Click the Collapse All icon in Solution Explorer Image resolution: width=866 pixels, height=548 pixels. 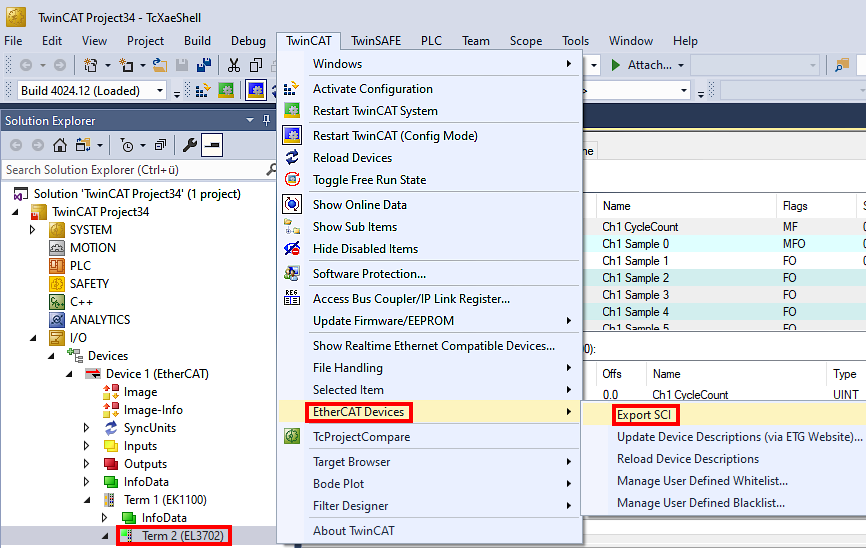159,145
